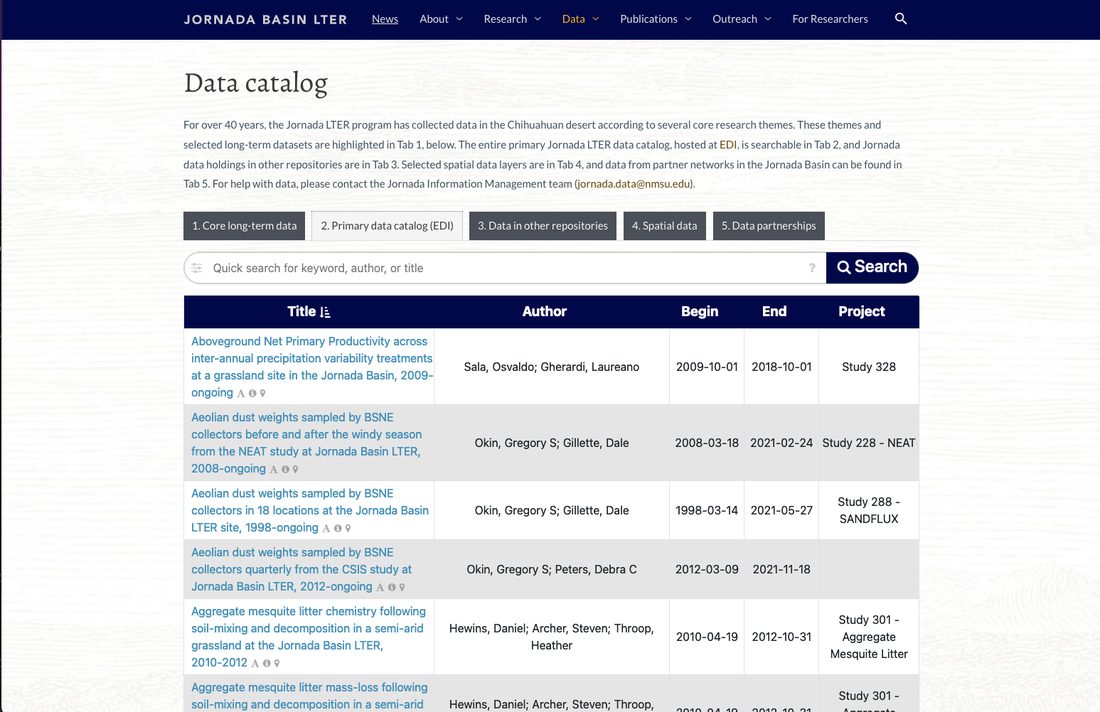Click the jornada.data@nmsu.edu email link
The height and width of the screenshot is (712, 1100).
coord(633,184)
